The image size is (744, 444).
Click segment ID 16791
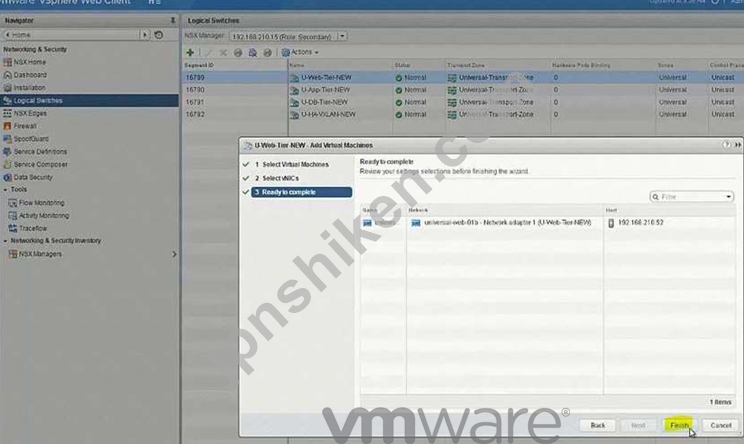[x=195, y=102]
